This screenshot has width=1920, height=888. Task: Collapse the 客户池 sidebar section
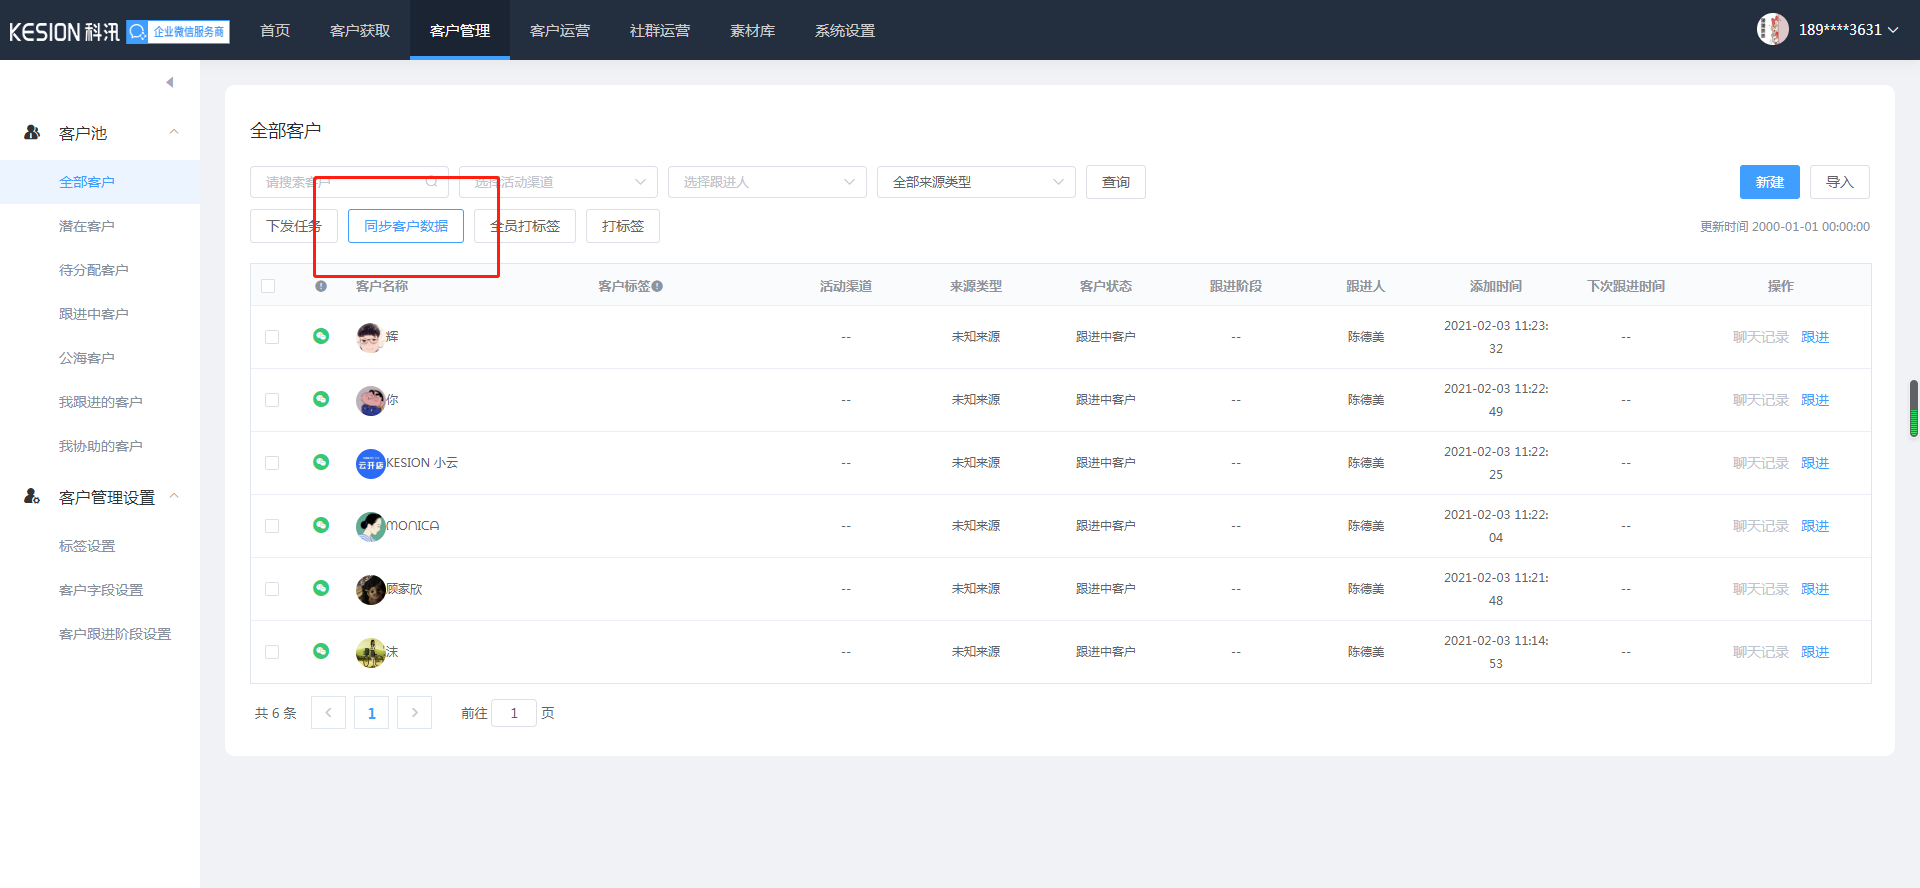tap(174, 132)
